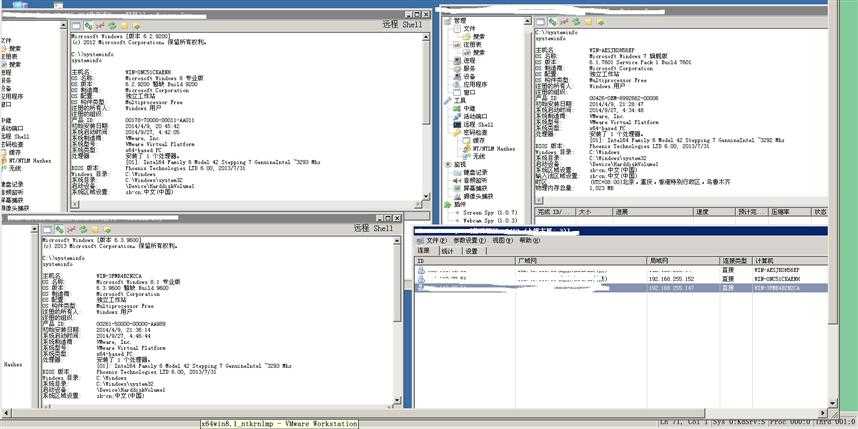Click x64win8.1_ntkrnlmp VMware Workstation taskbar button

click(279, 424)
